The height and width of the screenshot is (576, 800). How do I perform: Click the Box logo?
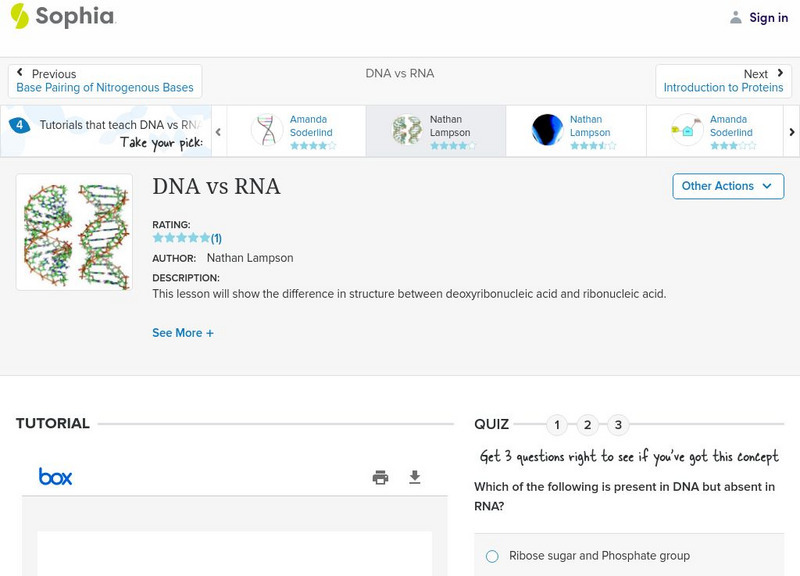[x=56, y=477]
